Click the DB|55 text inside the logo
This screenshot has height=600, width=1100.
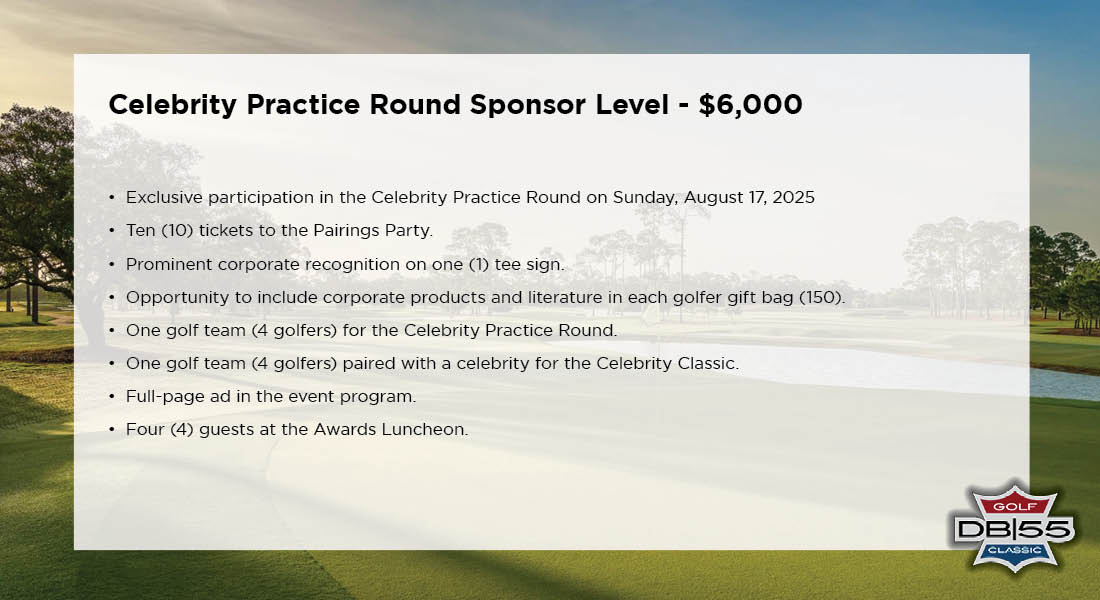click(1014, 528)
